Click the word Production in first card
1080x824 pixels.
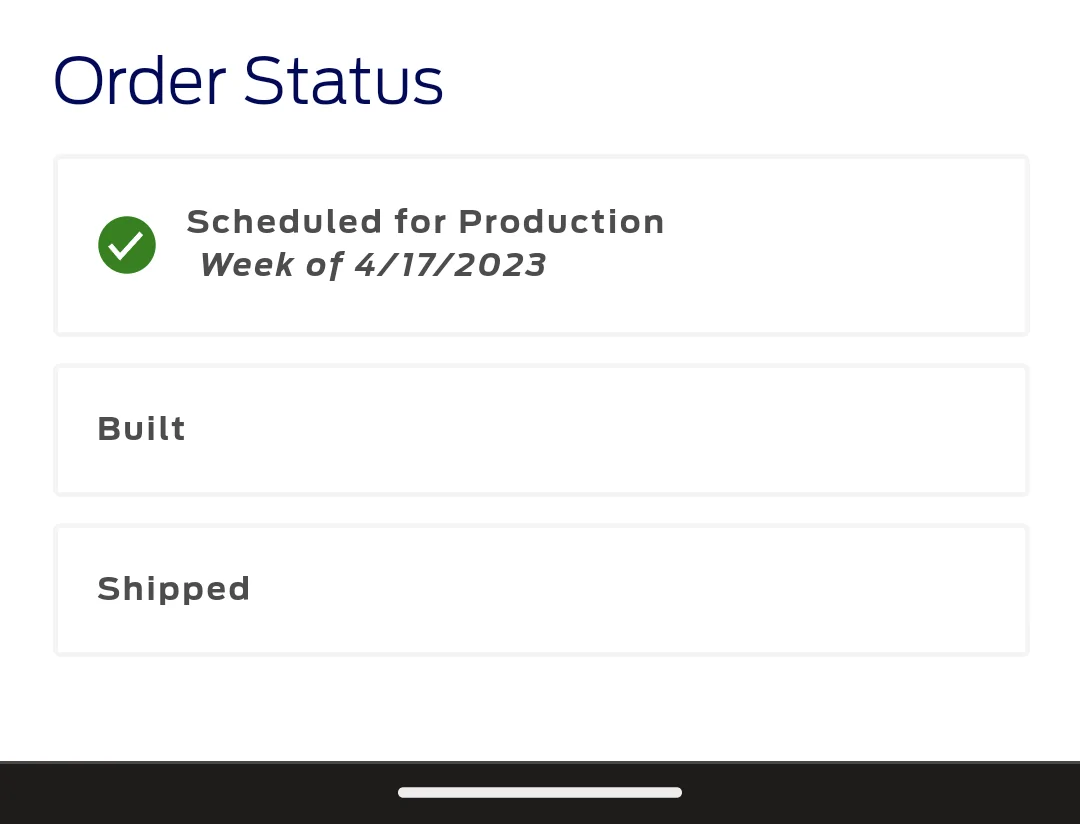click(x=561, y=222)
